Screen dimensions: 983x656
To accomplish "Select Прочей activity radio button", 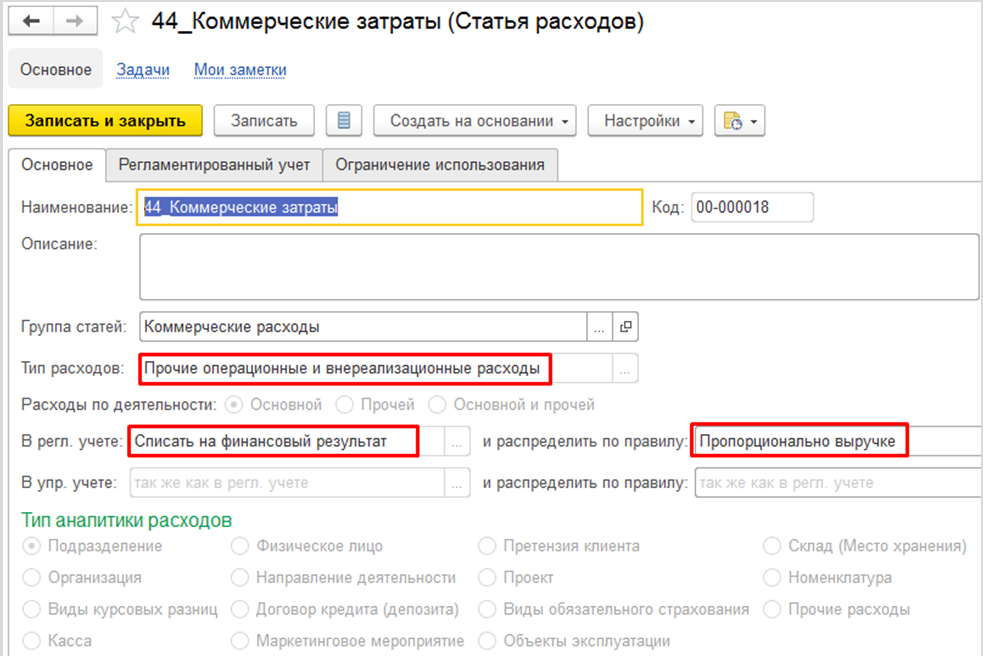I will pos(345,405).
